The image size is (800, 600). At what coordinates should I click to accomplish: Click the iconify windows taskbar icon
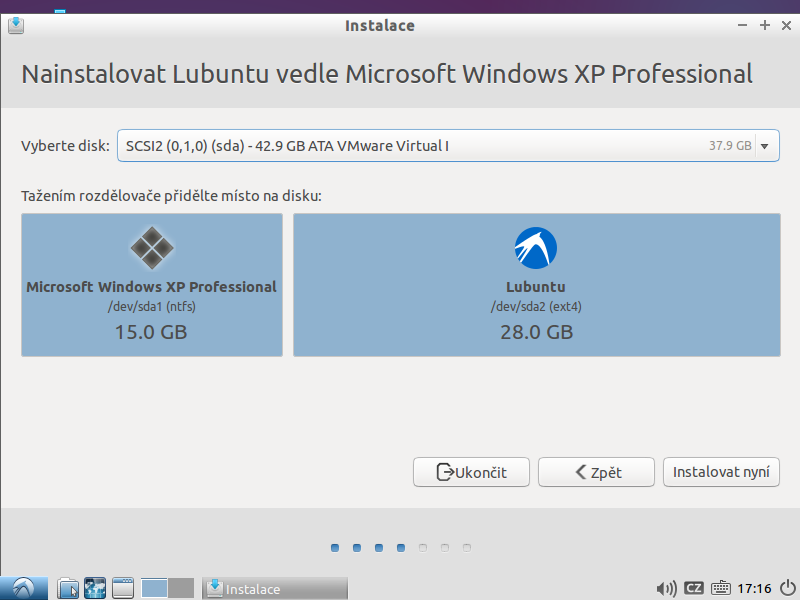click(122, 588)
